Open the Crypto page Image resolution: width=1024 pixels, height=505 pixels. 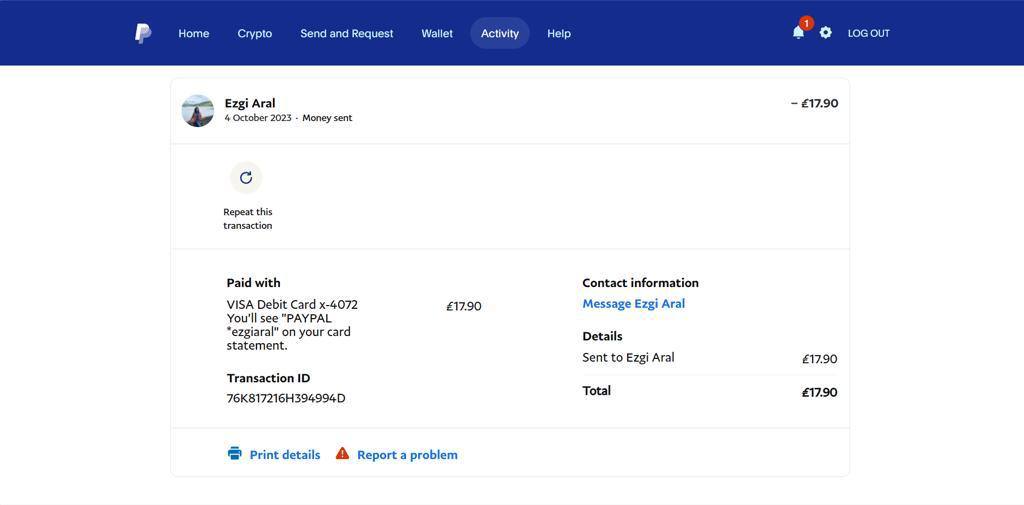coord(255,33)
